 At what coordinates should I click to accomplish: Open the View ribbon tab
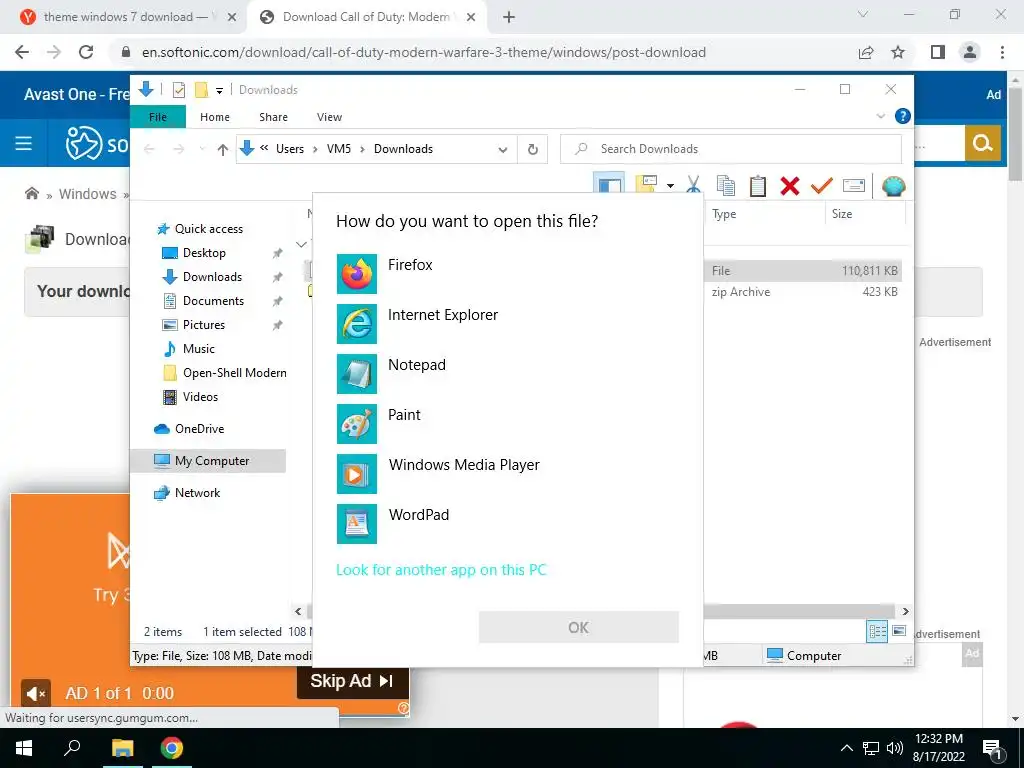329,117
